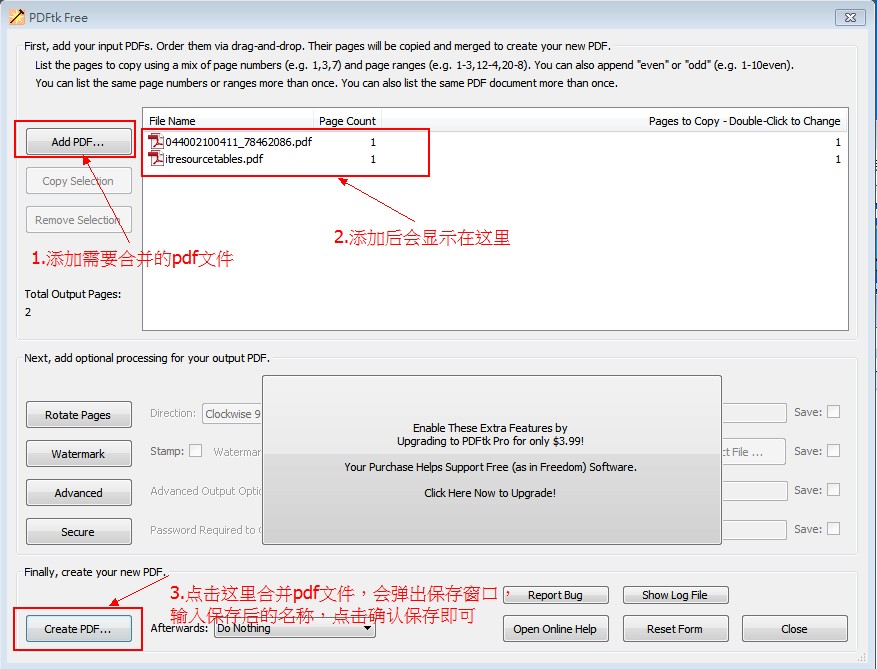Click the Advanced output options input field
The image size is (877, 669).
tap(754, 491)
